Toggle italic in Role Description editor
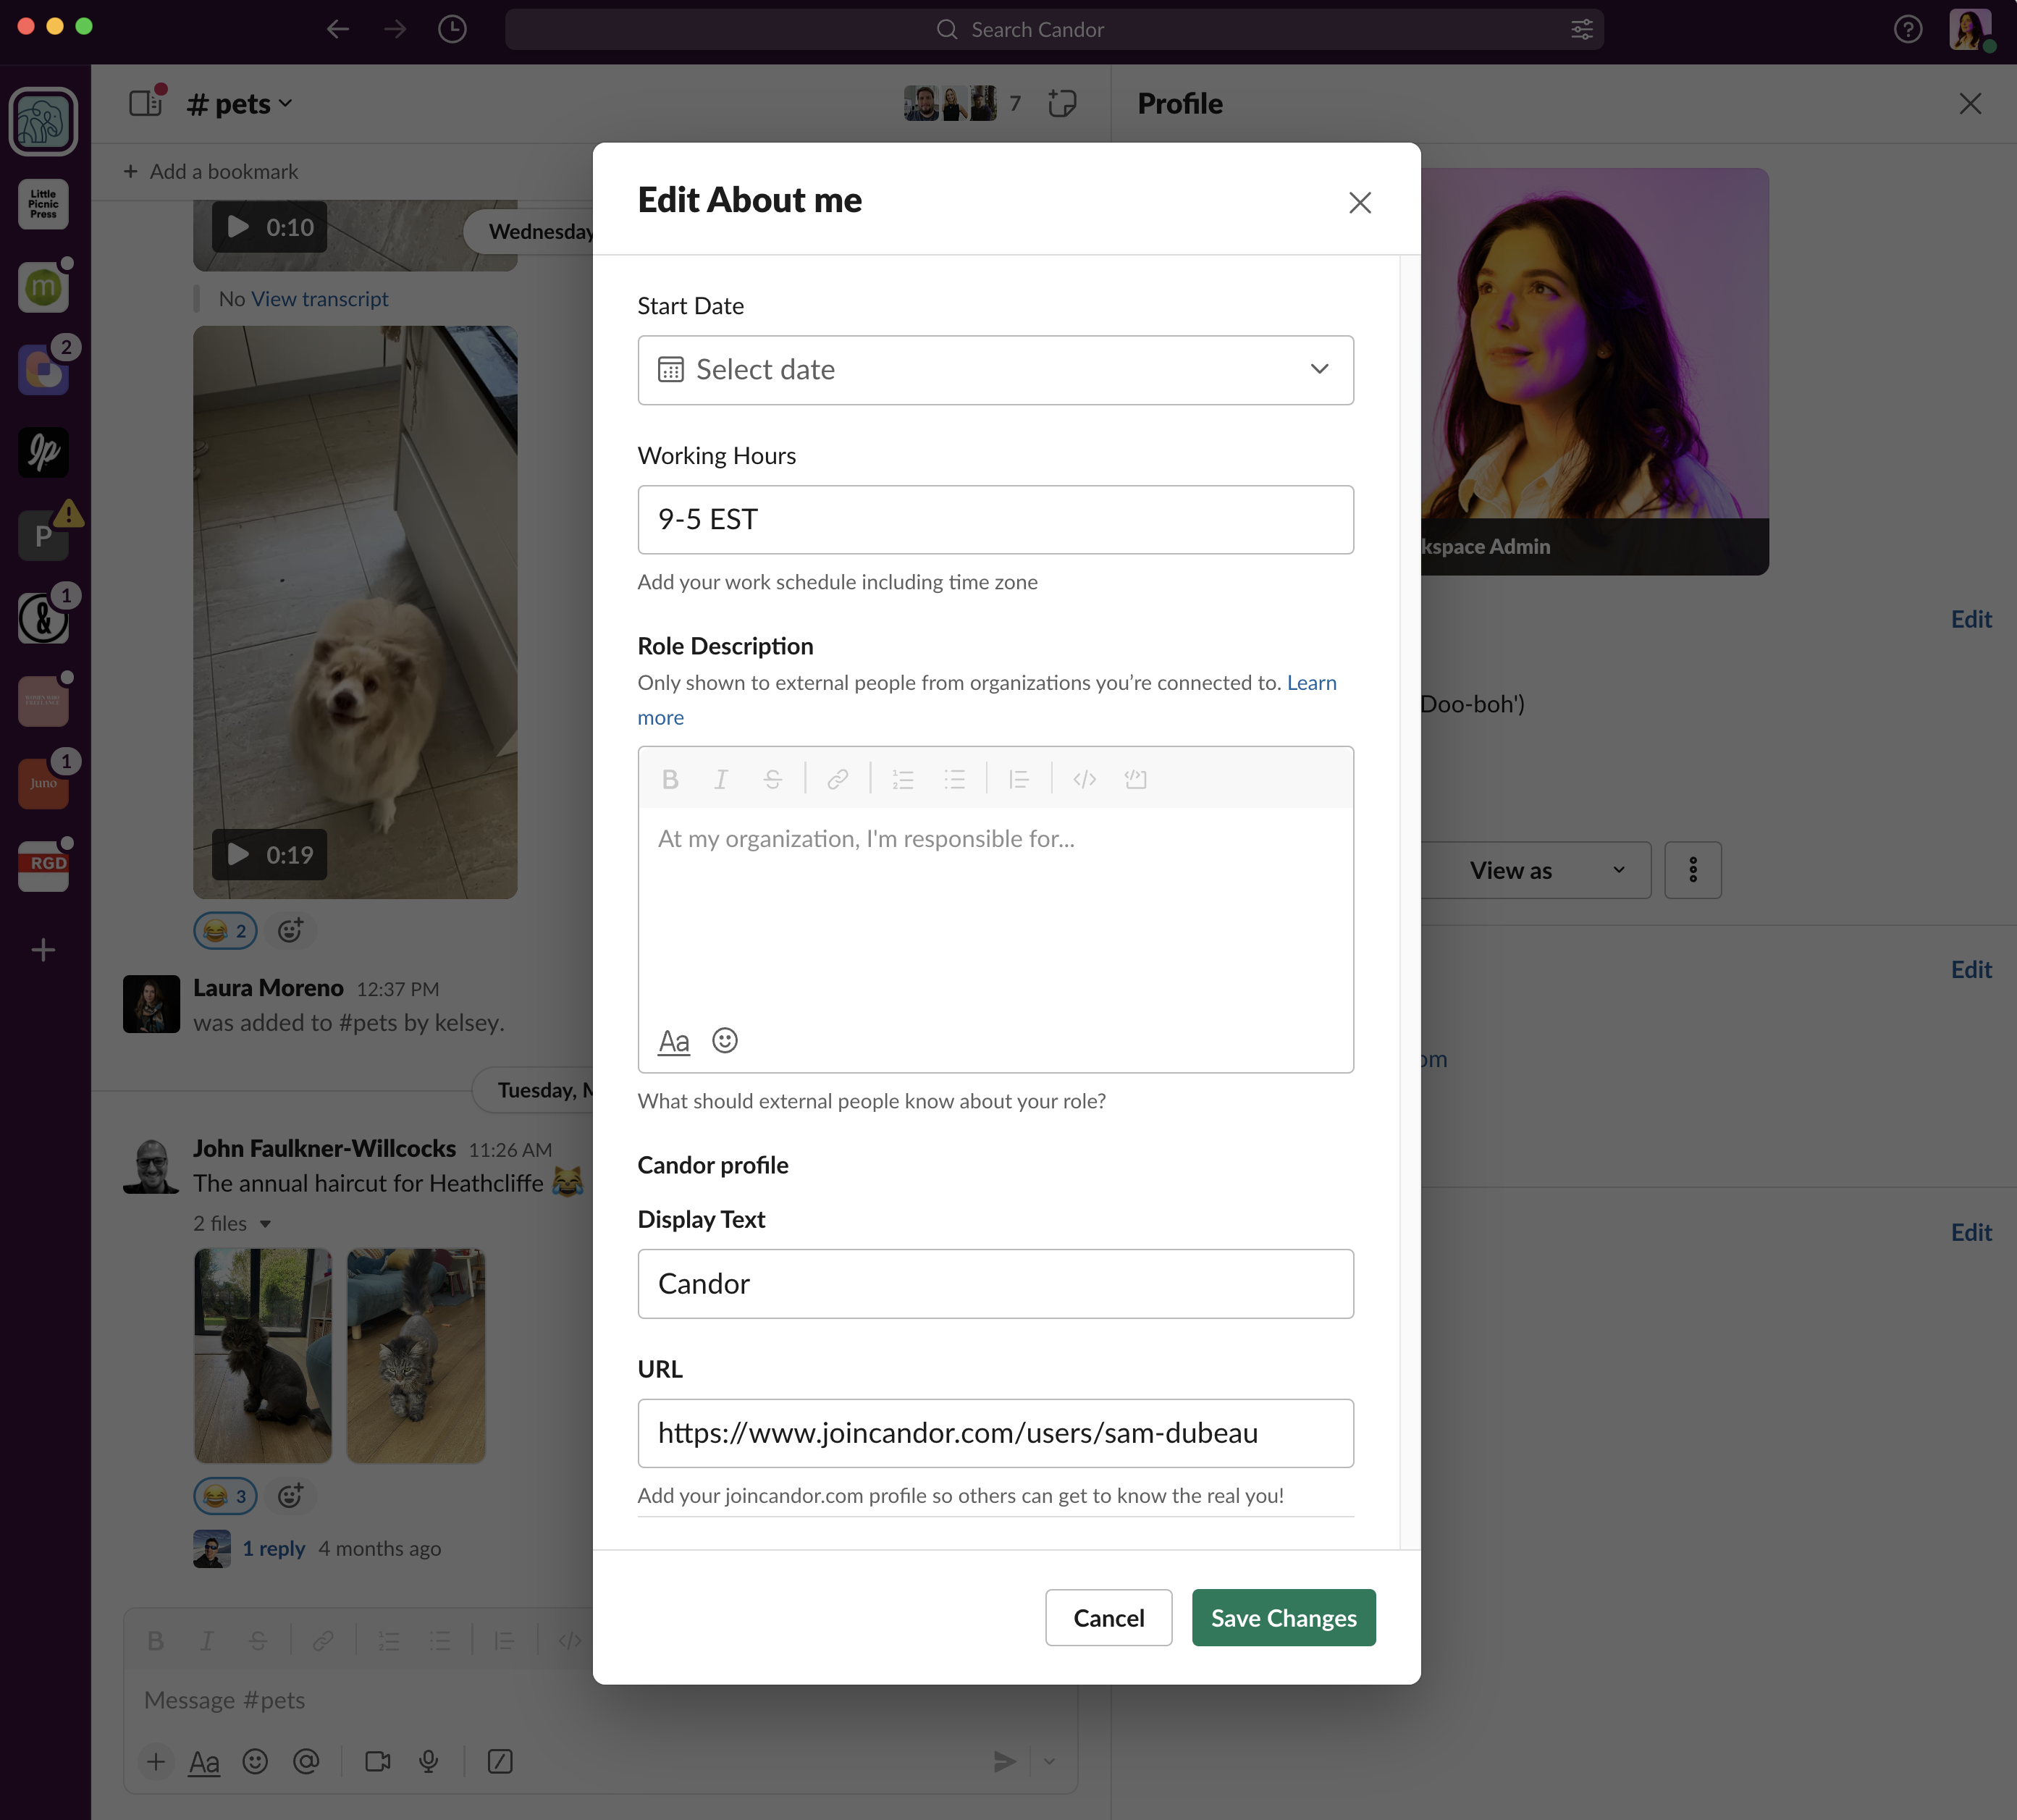The height and width of the screenshot is (1820, 2017). coord(721,779)
